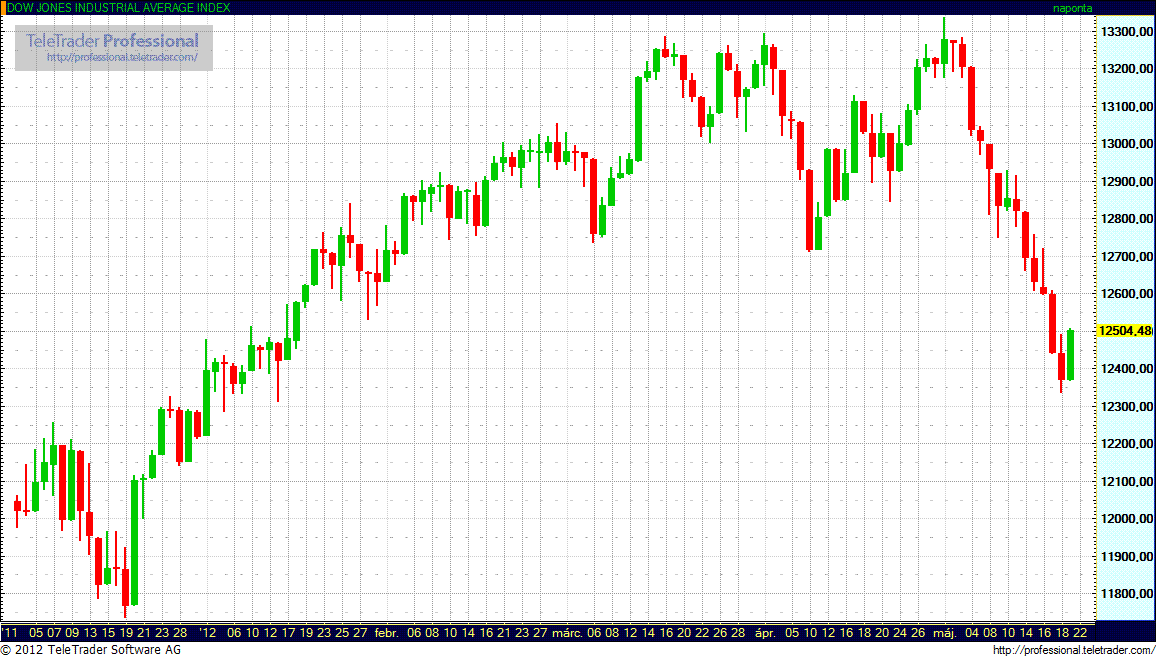1156x659 pixels.
Task: Click the 'ápr.' month label on time axis
Action: click(x=767, y=633)
